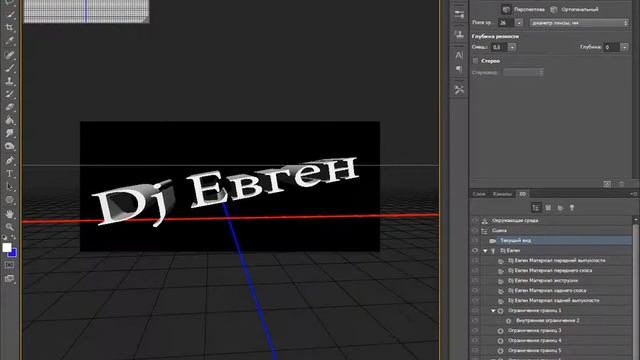Image resolution: width=640 pixels, height=360 pixels.
Task: Select the Horizontal Type tool
Action: click(9, 173)
